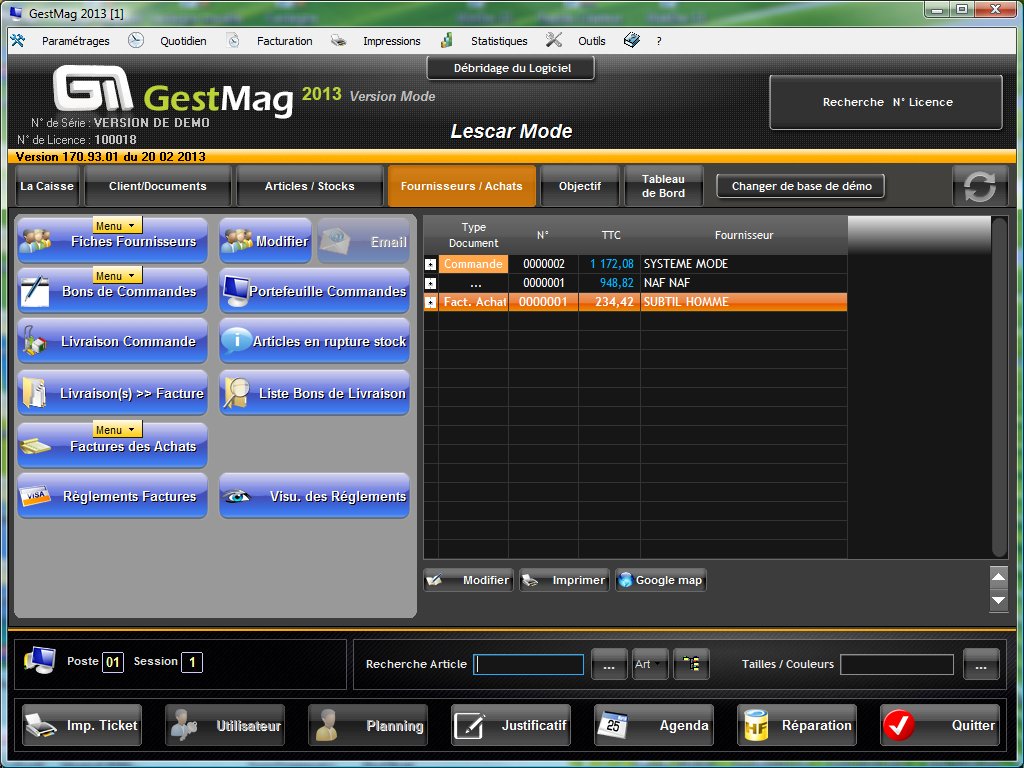Open the Art dropdown selector

pyautogui.click(x=650, y=664)
